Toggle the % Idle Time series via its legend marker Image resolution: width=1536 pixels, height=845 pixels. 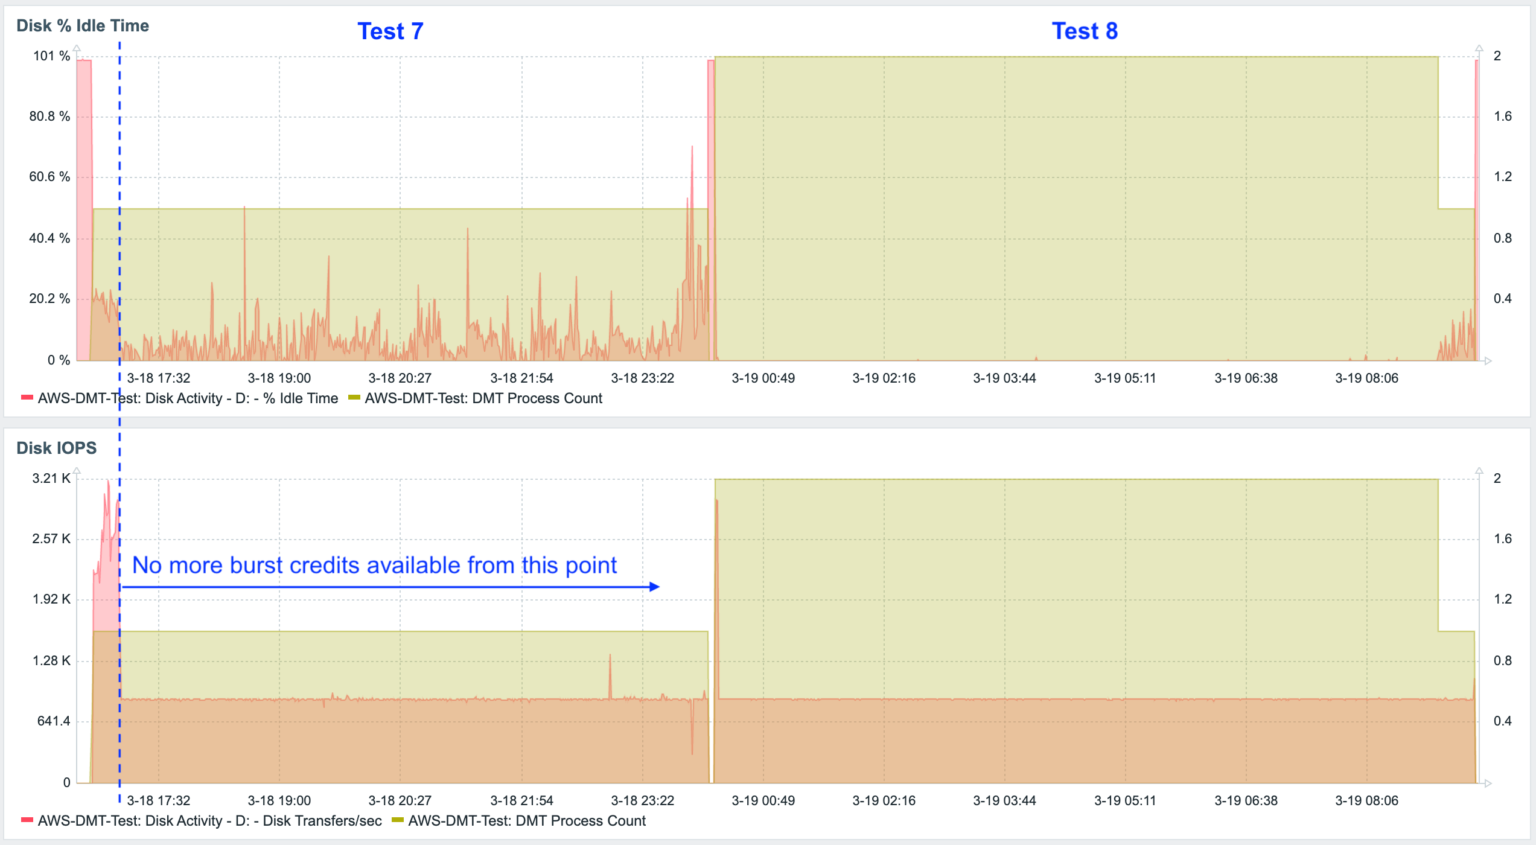(25, 398)
